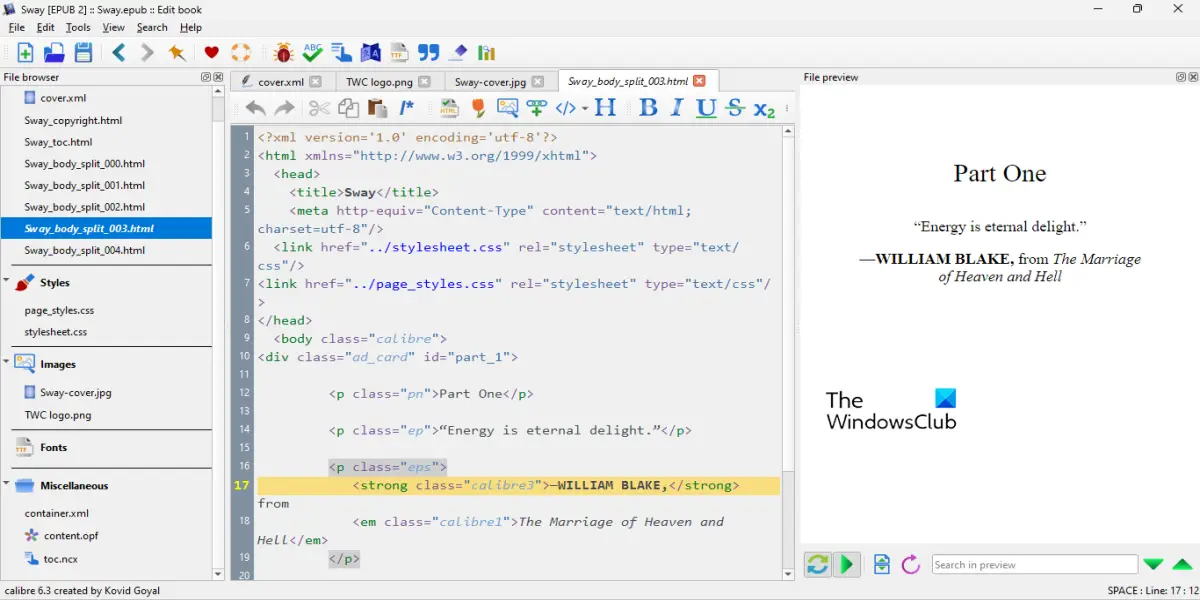Click the back arrow in the main toolbar
1200x600 pixels.
tap(119, 53)
